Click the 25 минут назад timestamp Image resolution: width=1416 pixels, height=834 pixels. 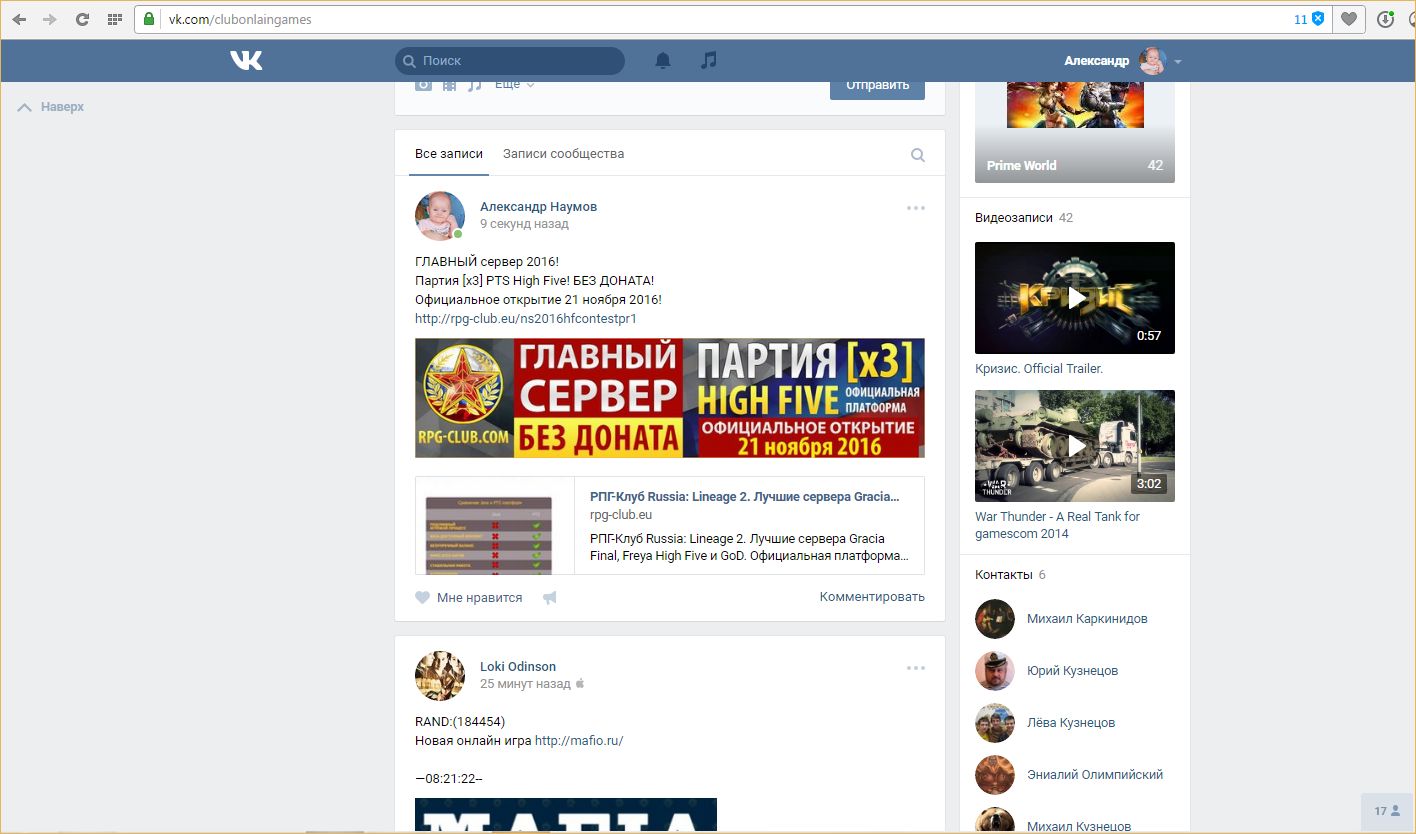coord(525,684)
